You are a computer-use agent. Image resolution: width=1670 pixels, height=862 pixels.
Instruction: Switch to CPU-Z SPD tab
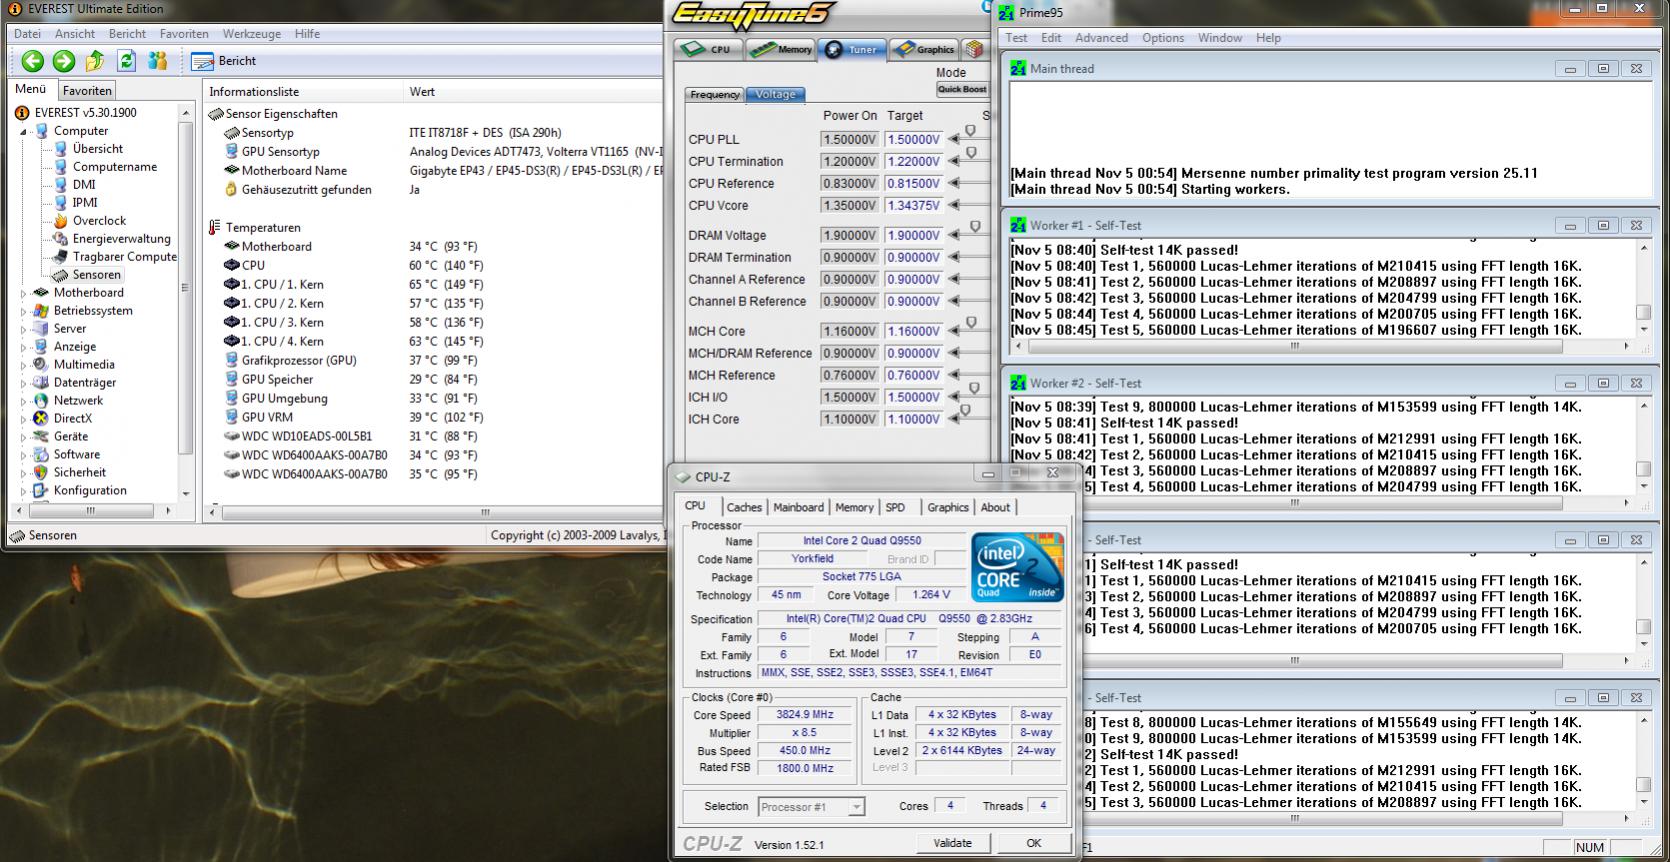pos(895,507)
